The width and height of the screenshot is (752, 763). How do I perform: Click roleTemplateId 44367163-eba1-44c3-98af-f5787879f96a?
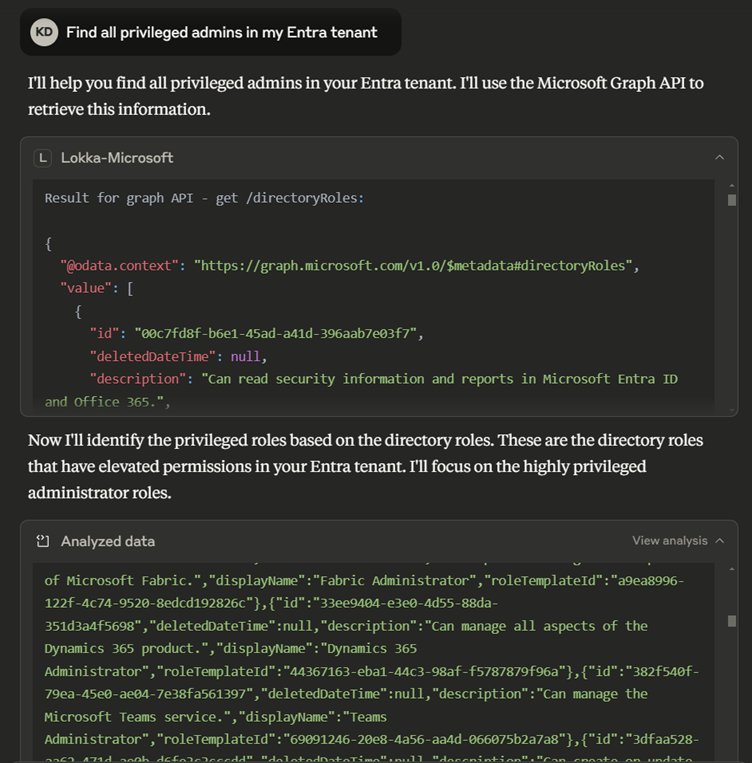click(423, 672)
